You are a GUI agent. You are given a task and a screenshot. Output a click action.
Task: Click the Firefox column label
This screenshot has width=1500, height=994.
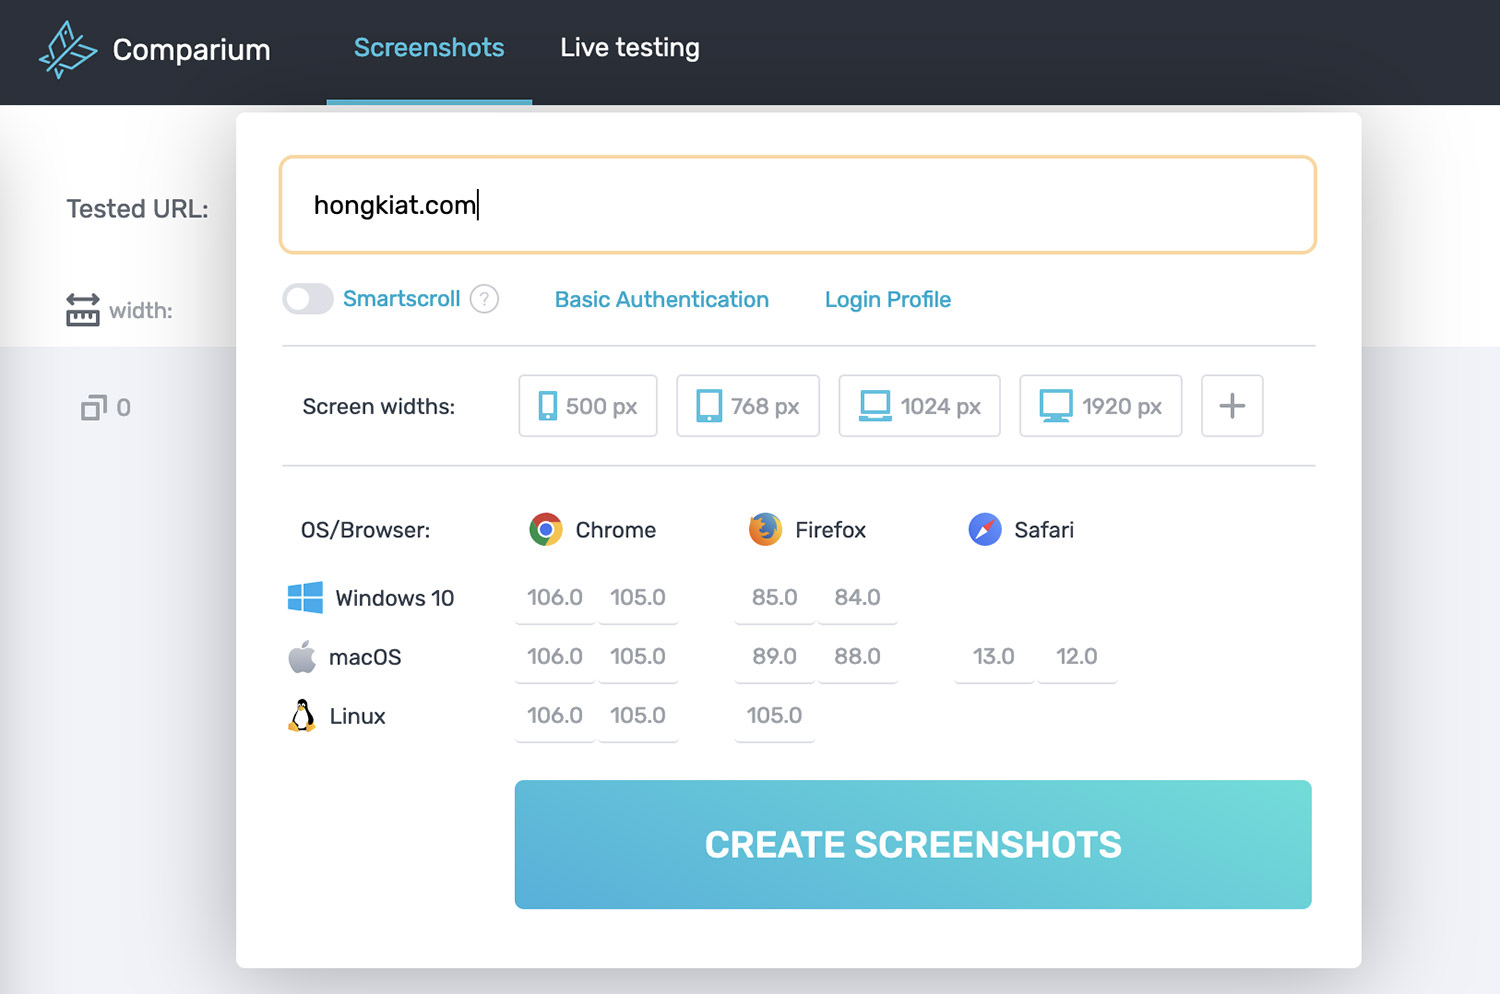[831, 530]
